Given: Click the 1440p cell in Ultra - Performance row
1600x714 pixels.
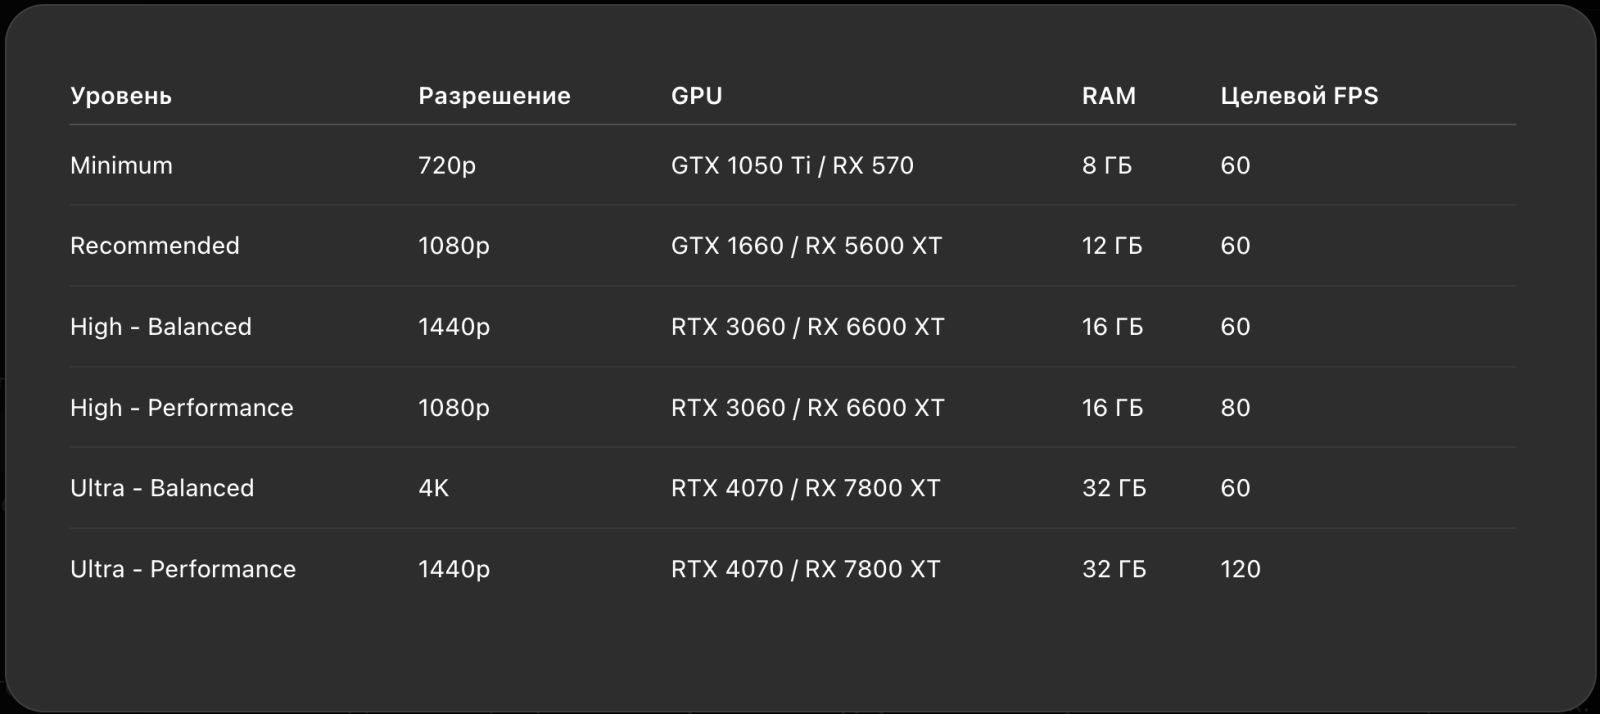Looking at the screenshot, I should tap(454, 570).
